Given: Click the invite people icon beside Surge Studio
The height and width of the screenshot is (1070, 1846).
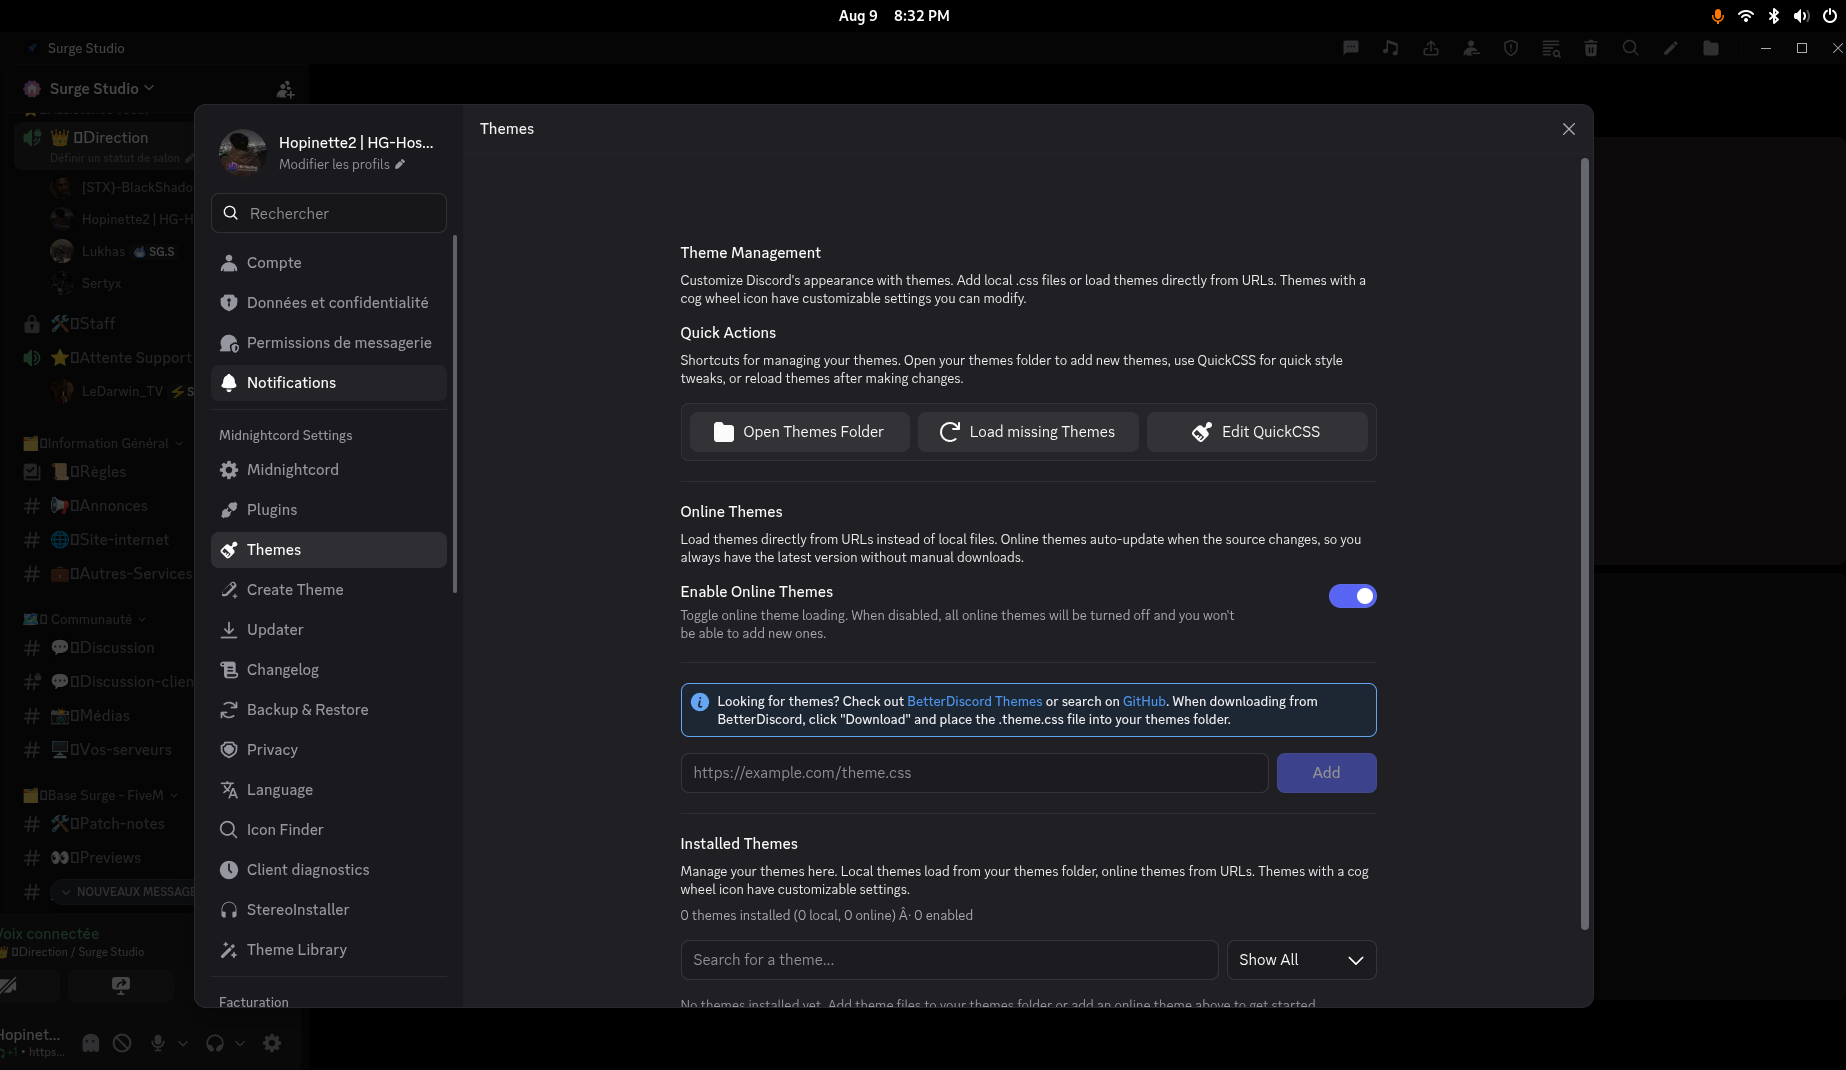Looking at the screenshot, I should point(285,89).
